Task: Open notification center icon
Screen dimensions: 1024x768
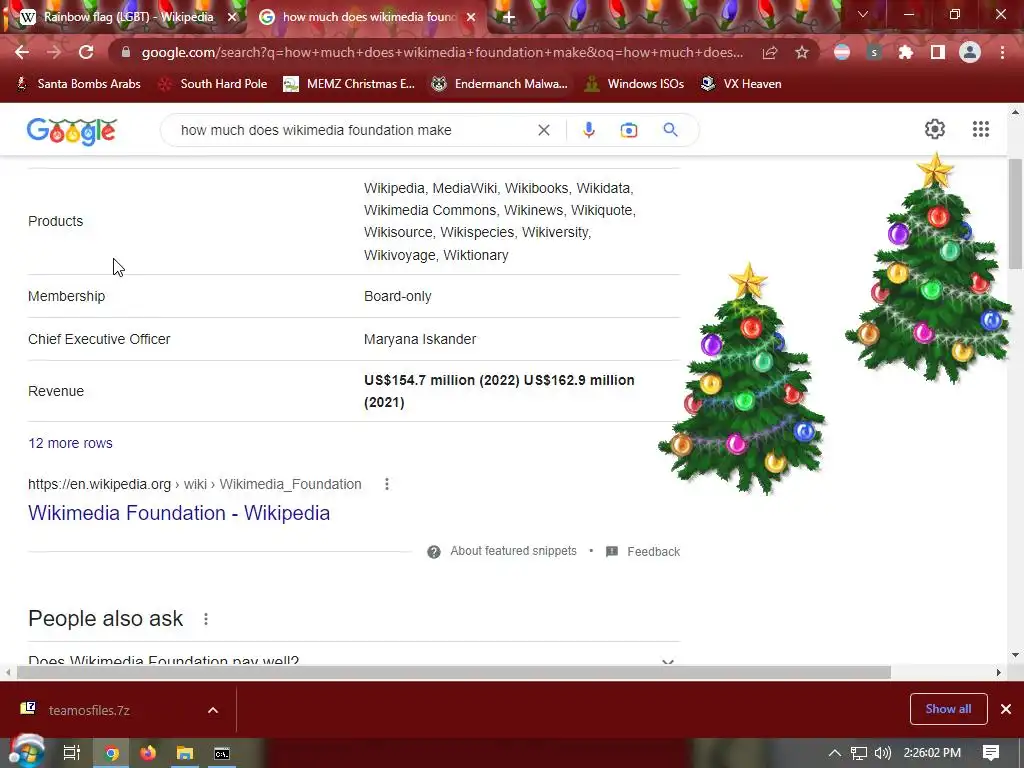Action: click(991, 753)
